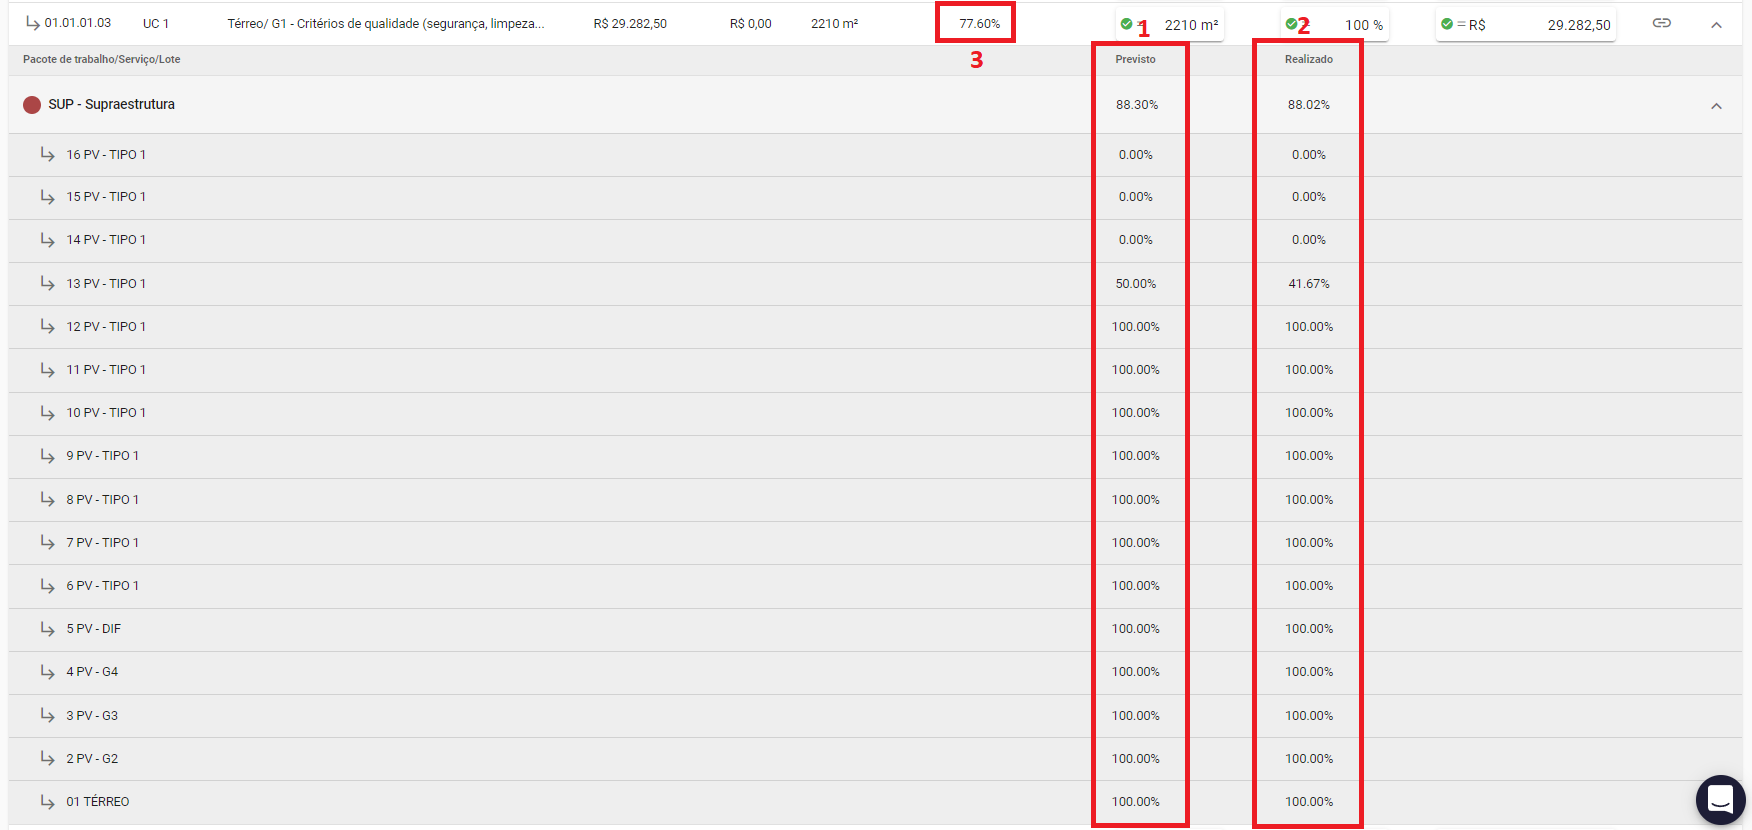Select the 11 PV - TIPO 1 row label
Image resolution: width=1752 pixels, height=830 pixels.
(106, 369)
